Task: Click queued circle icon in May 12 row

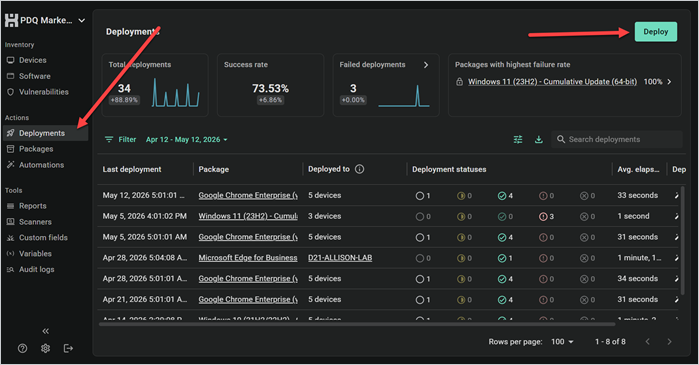Action: tap(419, 196)
